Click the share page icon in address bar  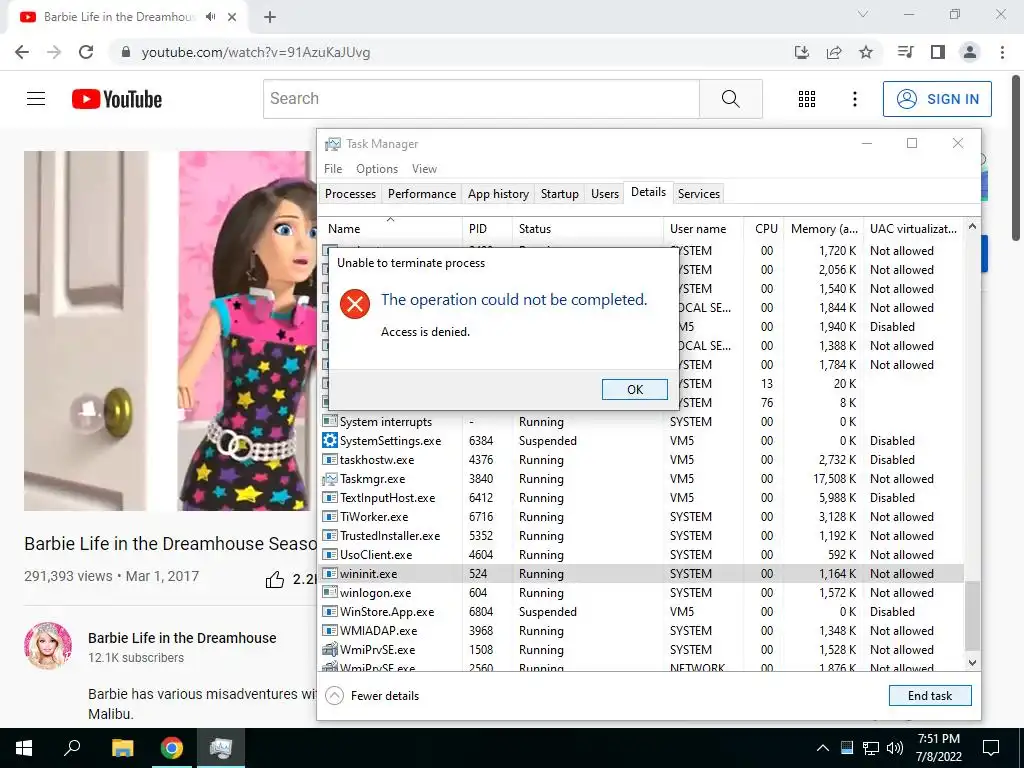point(834,52)
